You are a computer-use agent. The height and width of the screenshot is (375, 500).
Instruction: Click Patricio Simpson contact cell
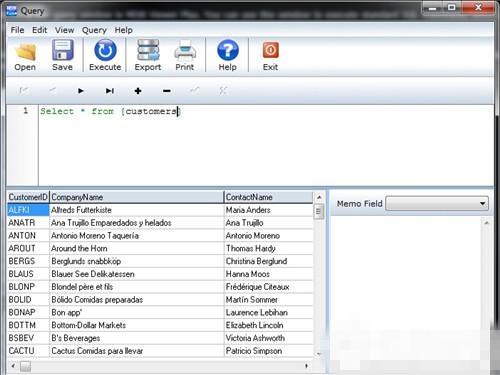pyautogui.click(x=269, y=351)
